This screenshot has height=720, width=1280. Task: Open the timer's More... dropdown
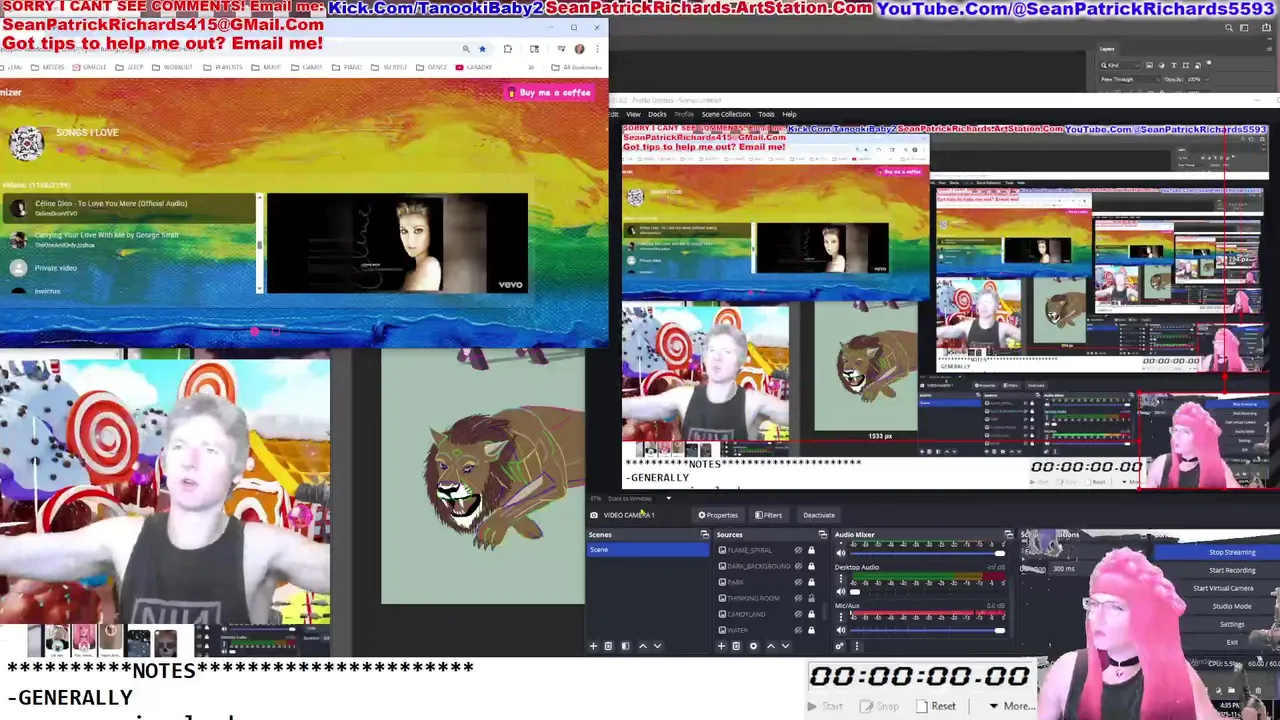[1012, 706]
